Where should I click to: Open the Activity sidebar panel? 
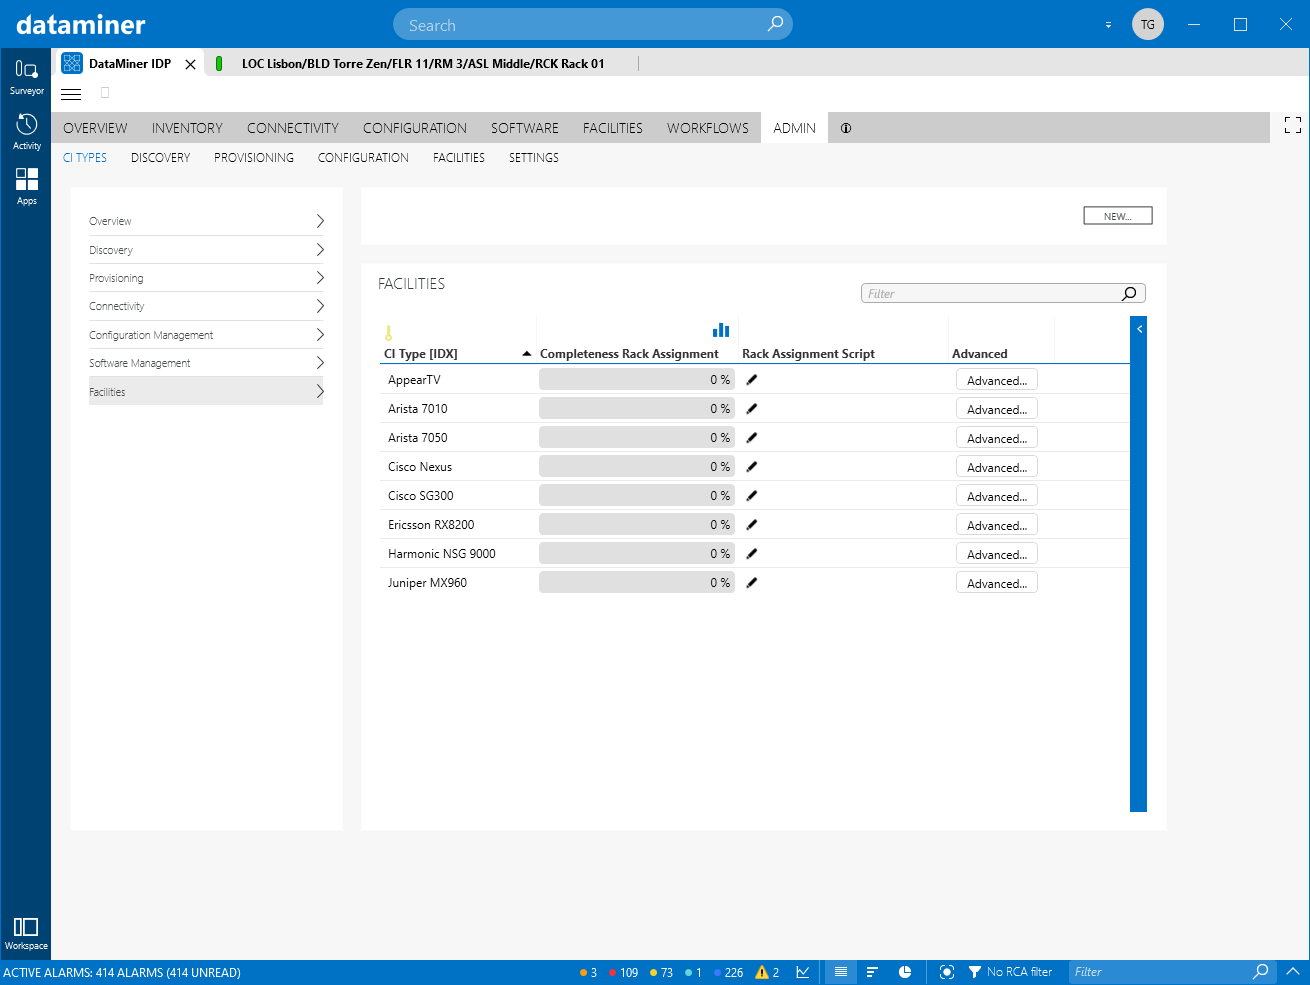click(26, 132)
